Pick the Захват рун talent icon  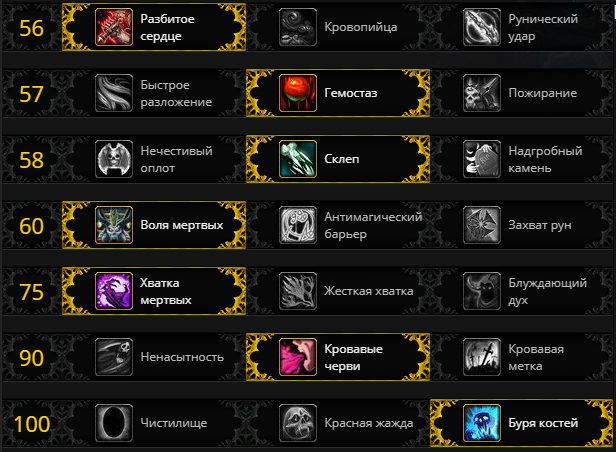pos(482,225)
